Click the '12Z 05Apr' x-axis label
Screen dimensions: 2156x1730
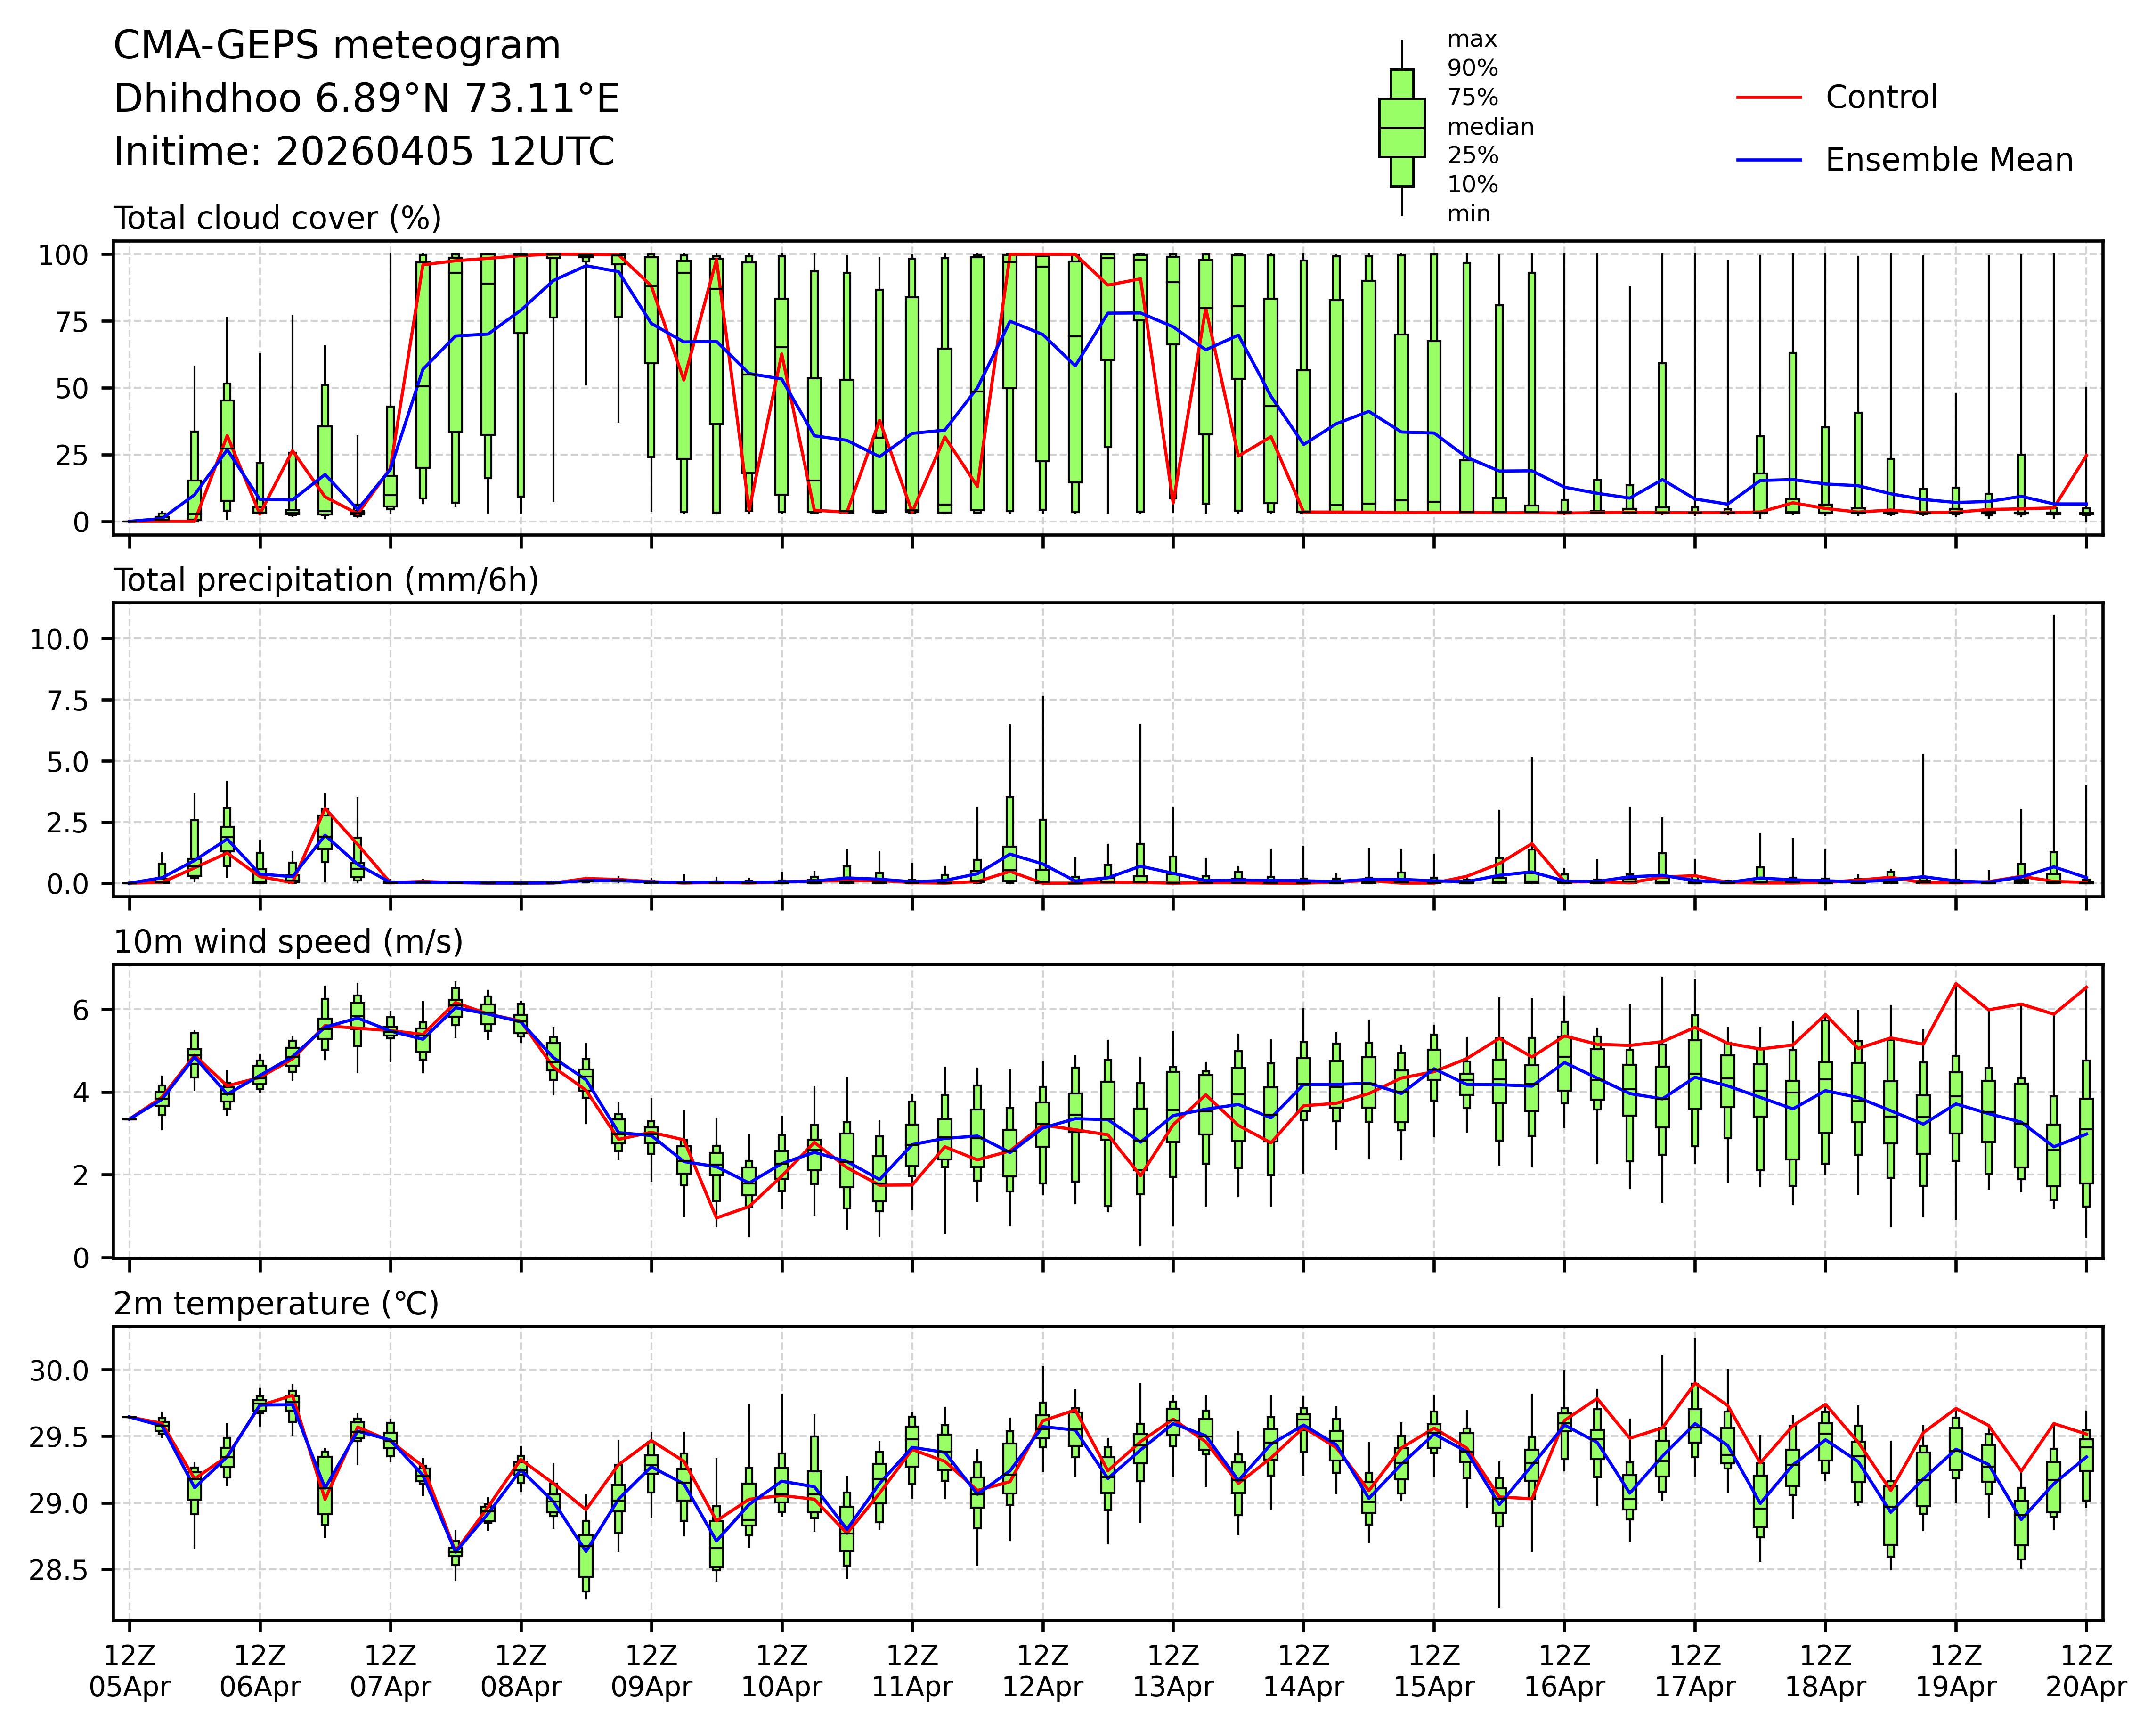130,1671
